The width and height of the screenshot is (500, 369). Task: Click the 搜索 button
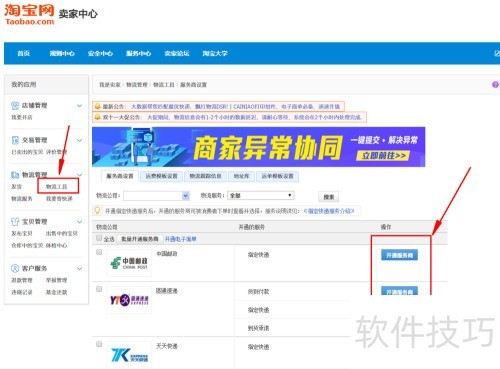click(329, 197)
